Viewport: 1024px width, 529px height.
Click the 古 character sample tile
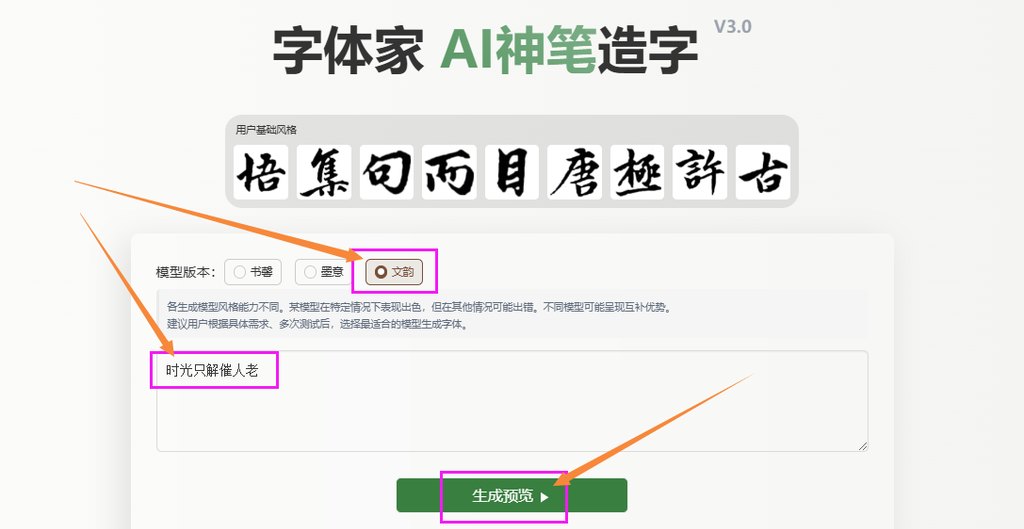(763, 172)
